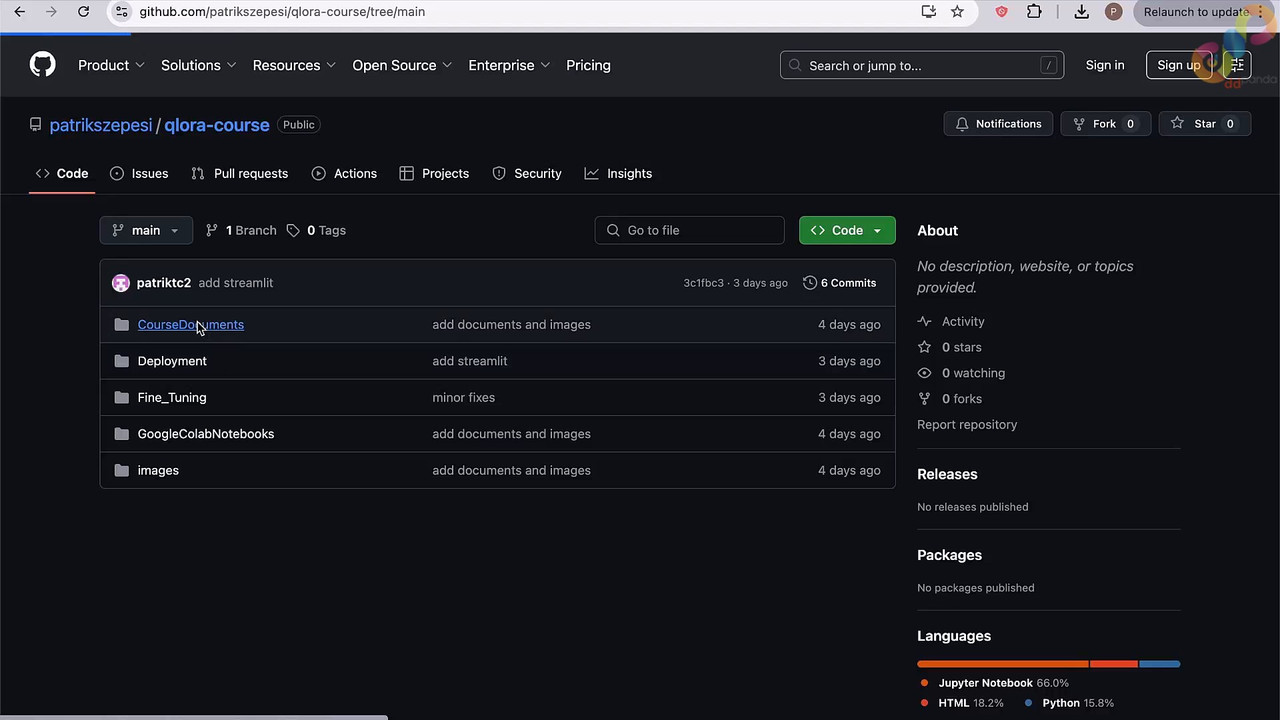This screenshot has width=1280, height=720.
Task: Click the Report repository link
Action: [x=967, y=424]
